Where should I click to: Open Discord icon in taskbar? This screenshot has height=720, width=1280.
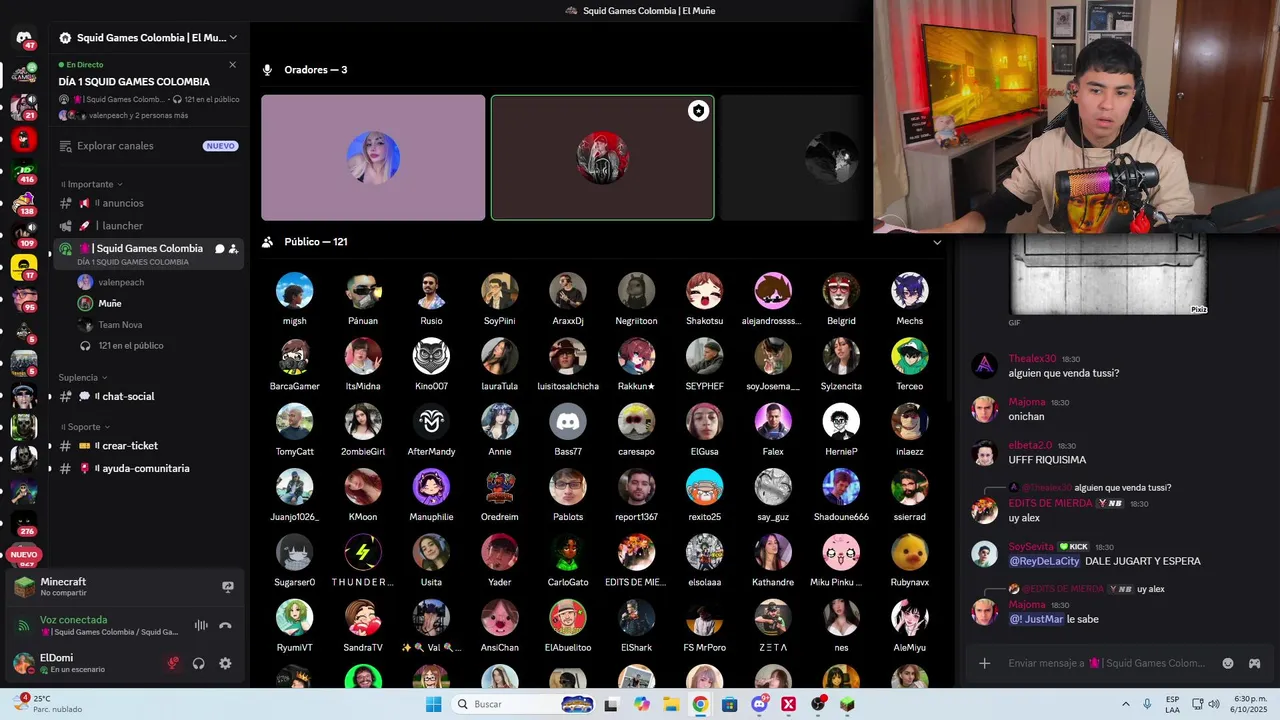pos(759,704)
